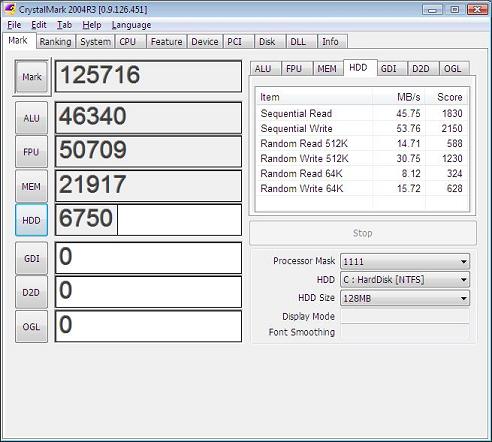Expand the Processor Mask dropdown
492x442 pixels.
click(405, 261)
